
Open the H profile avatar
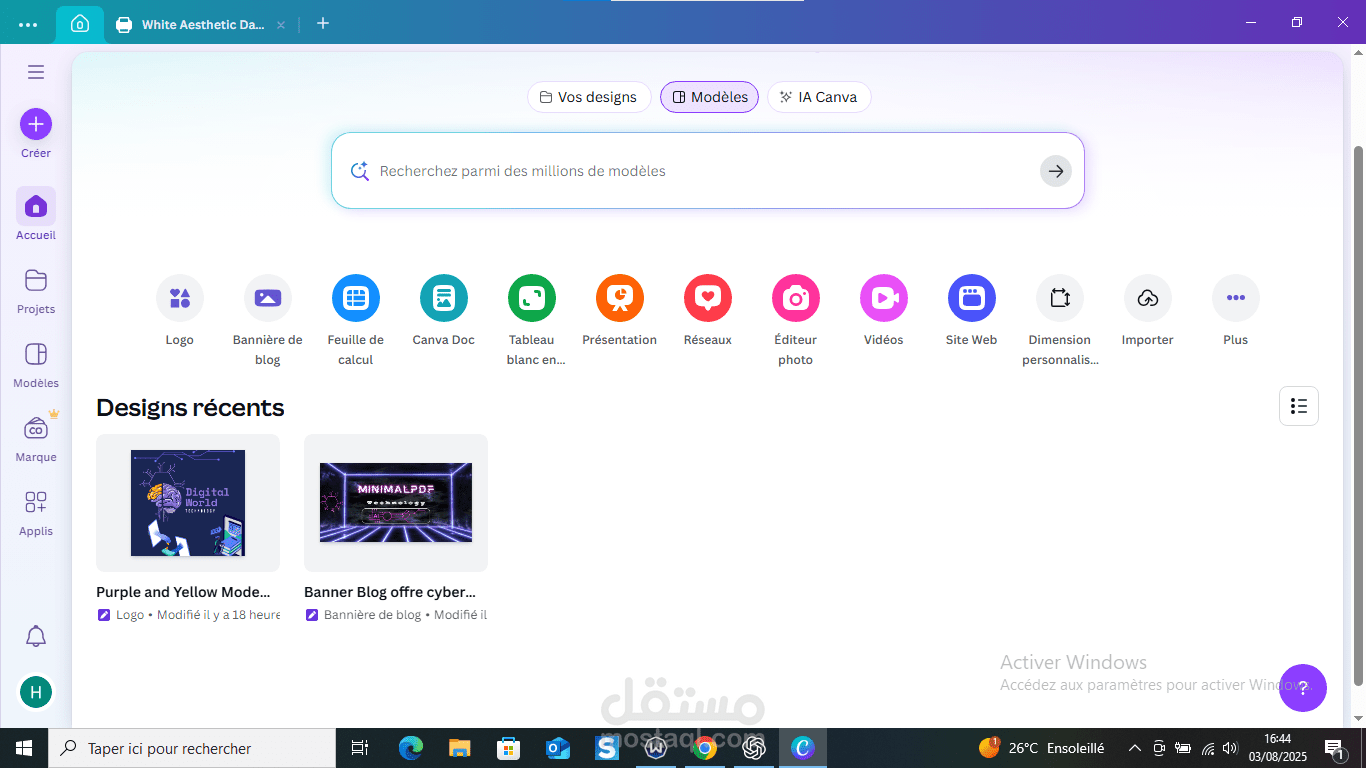point(36,692)
